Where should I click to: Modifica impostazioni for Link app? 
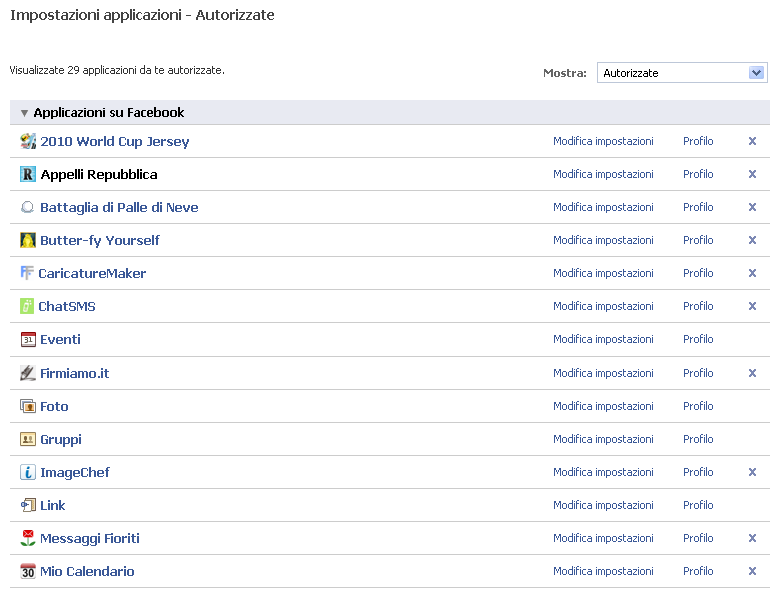(x=603, y=506)
